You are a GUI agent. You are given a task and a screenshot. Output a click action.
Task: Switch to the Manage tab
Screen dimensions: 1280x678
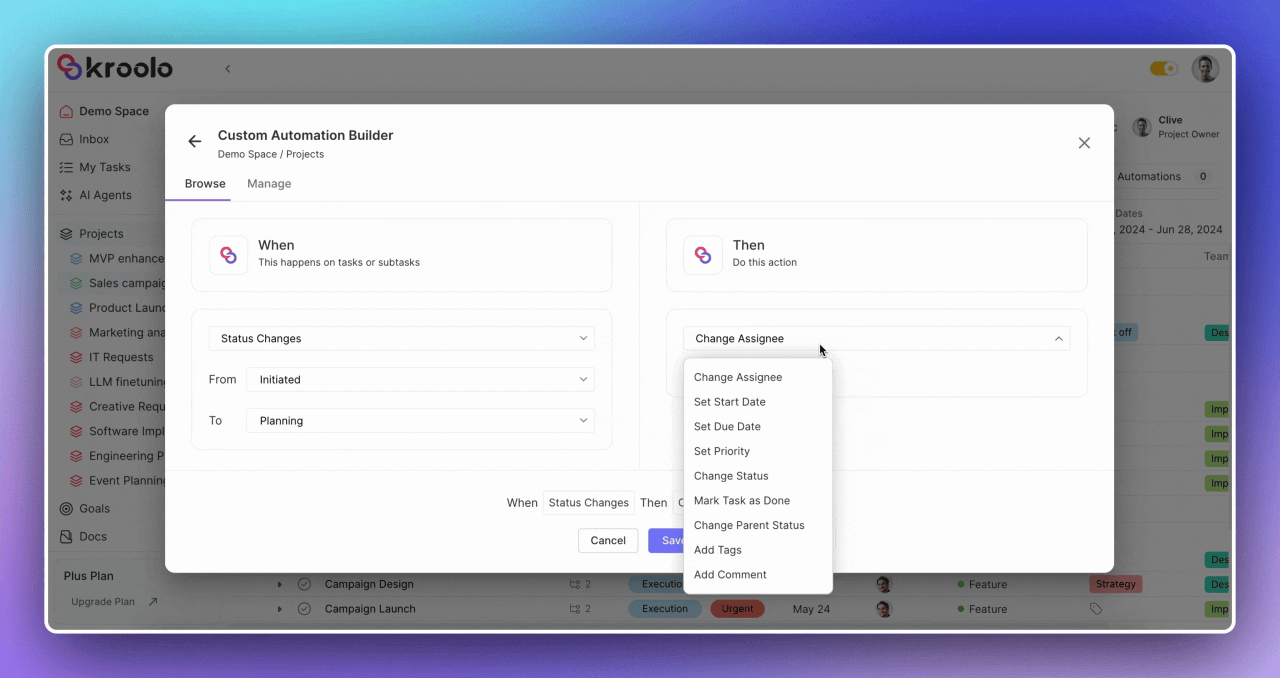[268, 183]
